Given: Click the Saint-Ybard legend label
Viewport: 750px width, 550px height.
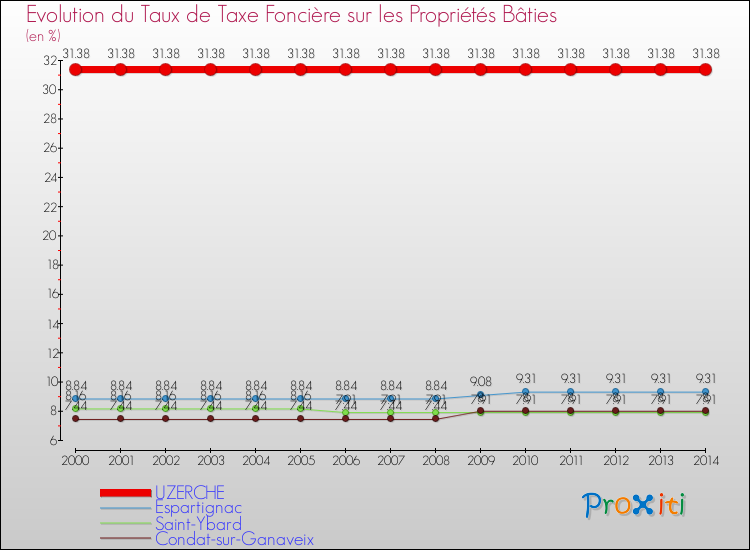Looking at the screenshot, I should tap(199, 524).
